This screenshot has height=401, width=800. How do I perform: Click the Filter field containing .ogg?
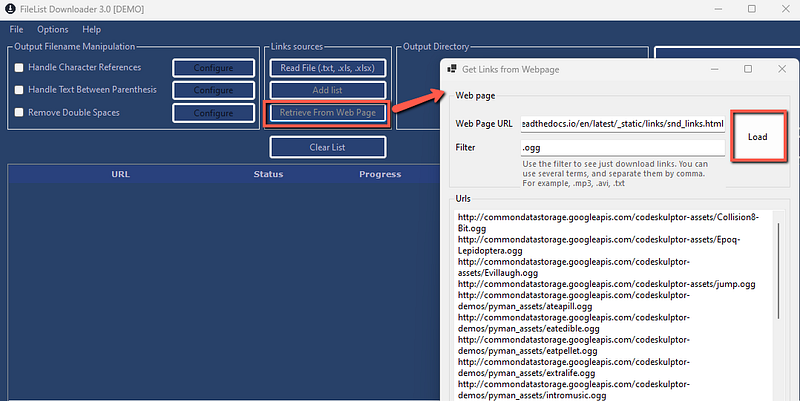tap(622, 148)
